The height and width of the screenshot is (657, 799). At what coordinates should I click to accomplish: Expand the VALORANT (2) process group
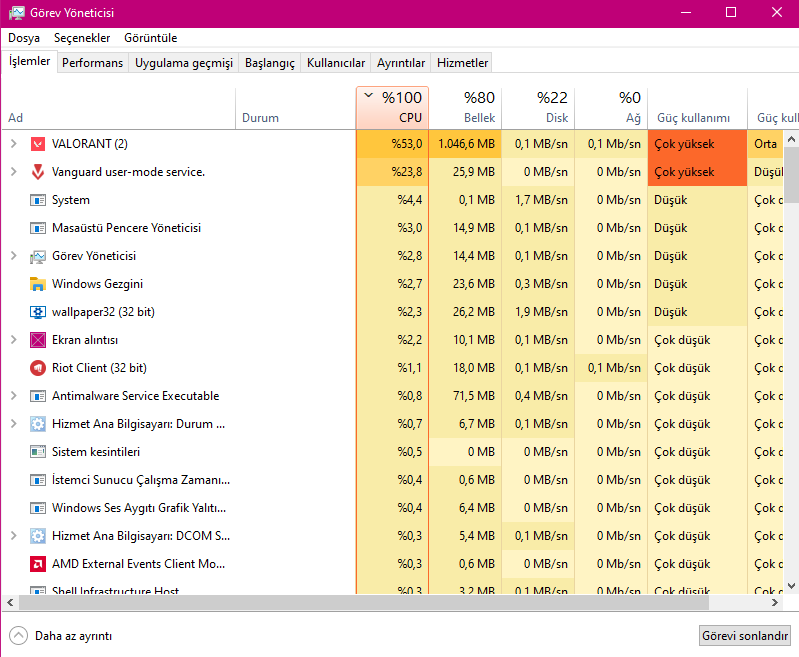[x=14, y=144]
